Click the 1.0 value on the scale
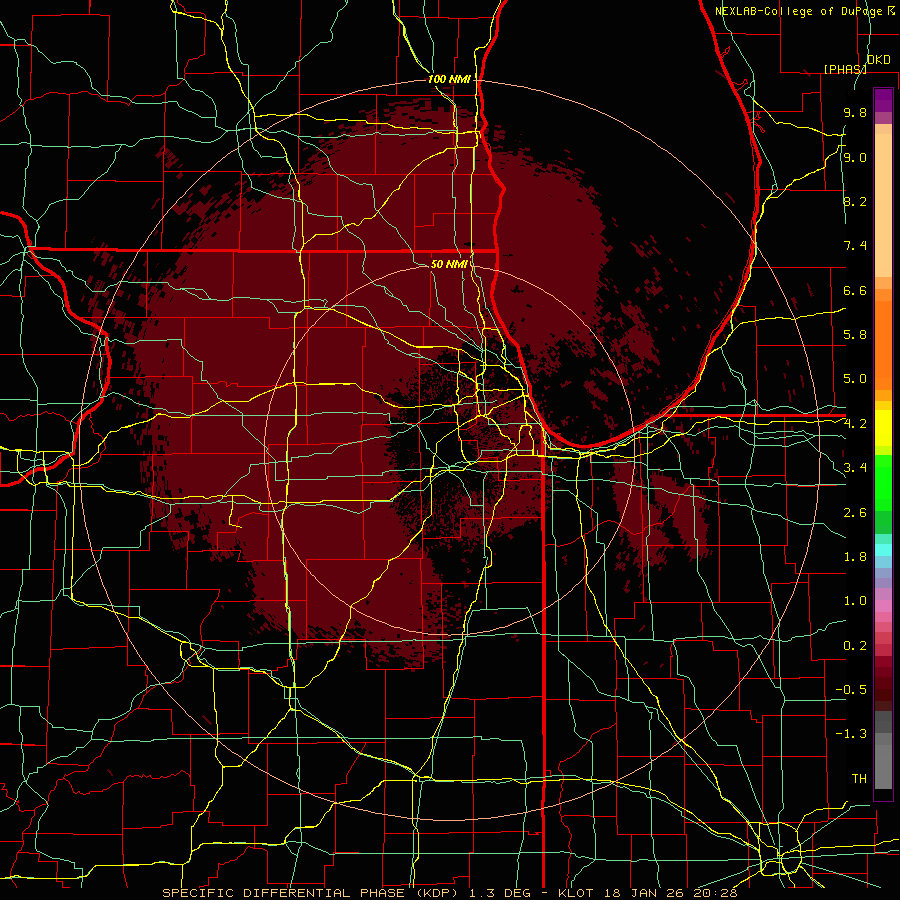The width and height of the screenshot is (900, 900). pos(855,601)
